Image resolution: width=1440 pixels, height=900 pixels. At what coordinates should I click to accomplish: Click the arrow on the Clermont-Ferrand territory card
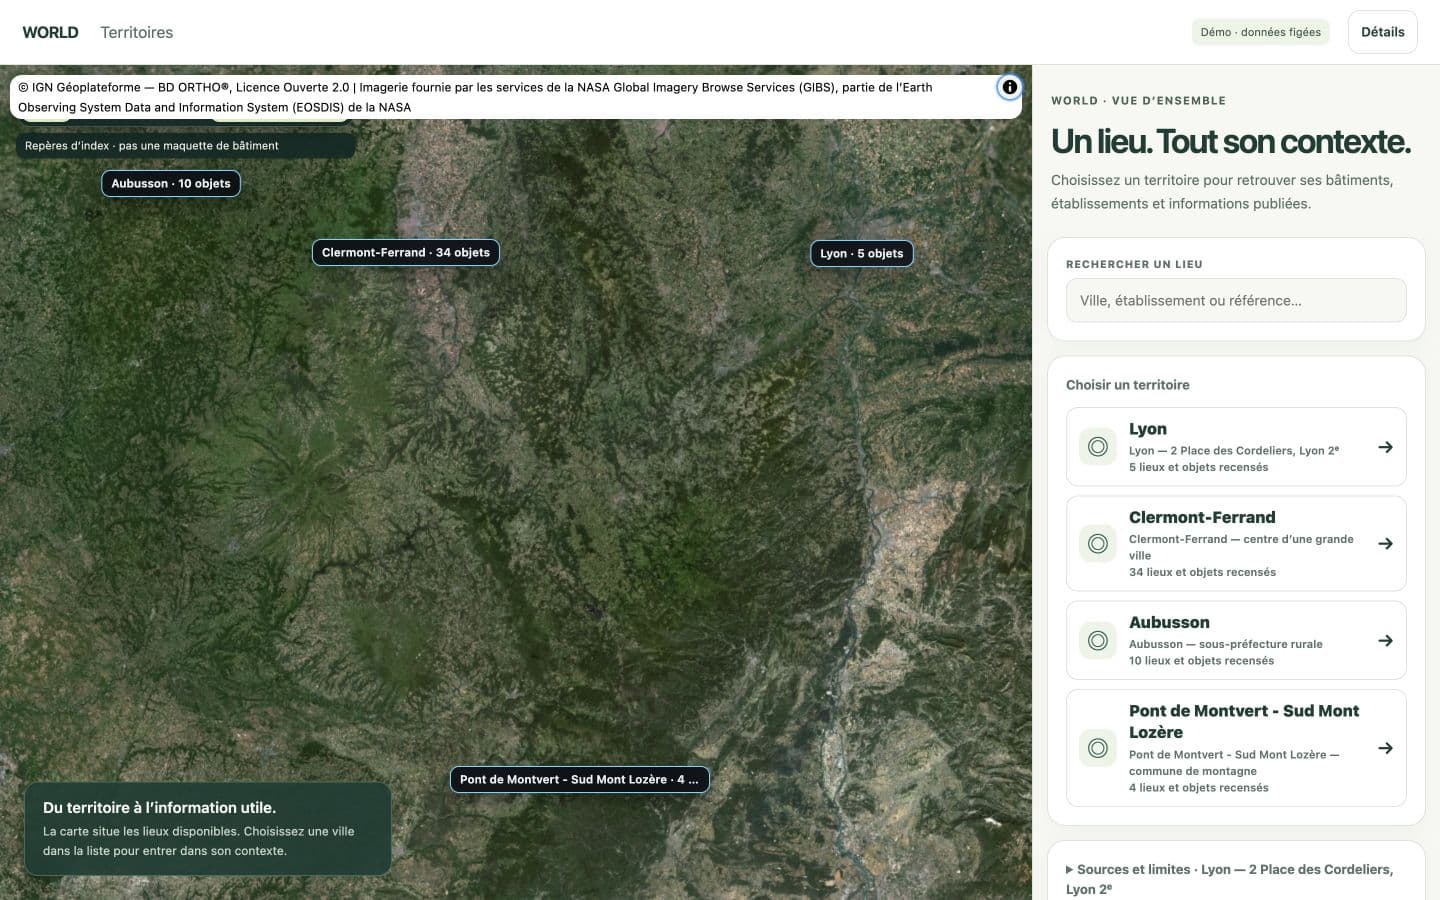click(x=1385, y=544)
